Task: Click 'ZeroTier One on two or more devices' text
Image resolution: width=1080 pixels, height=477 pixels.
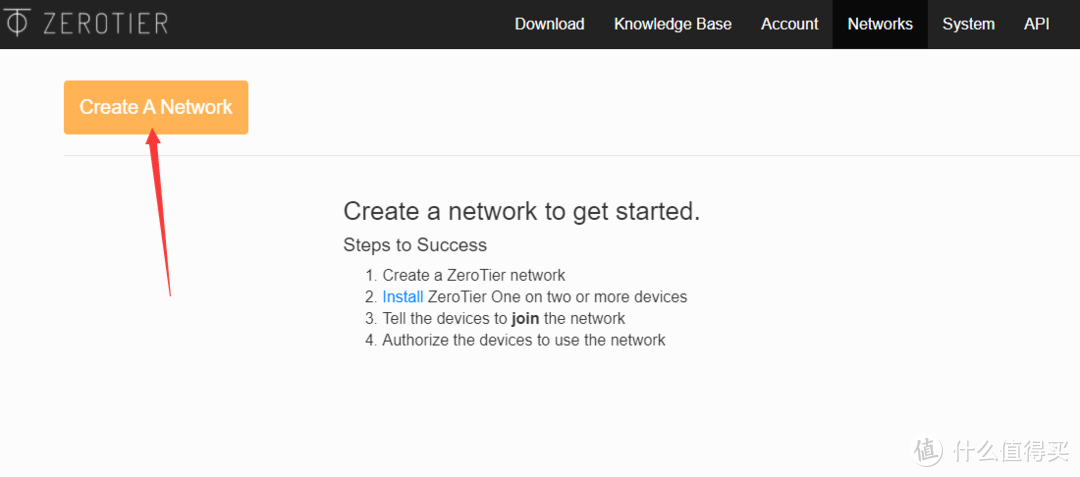Action: tap(557, 297)
